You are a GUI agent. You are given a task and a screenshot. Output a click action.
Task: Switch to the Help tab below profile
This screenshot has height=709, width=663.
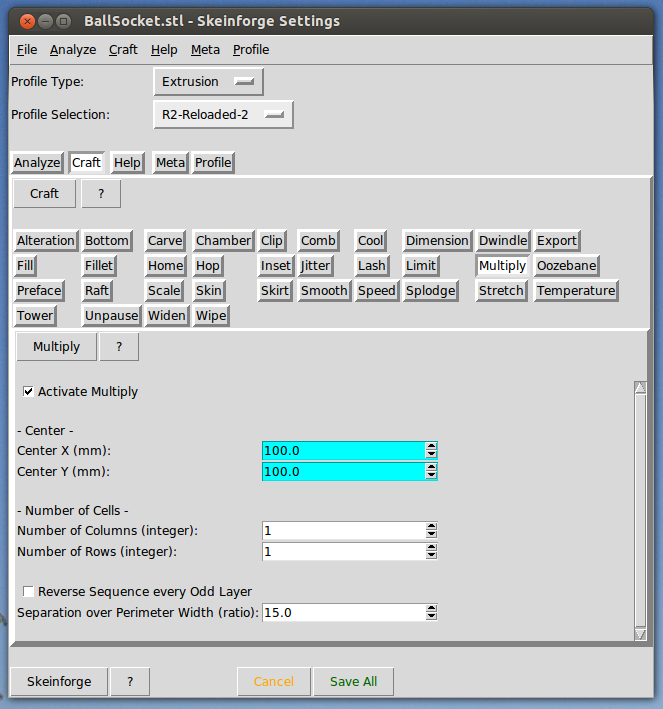tap(127, 162)
